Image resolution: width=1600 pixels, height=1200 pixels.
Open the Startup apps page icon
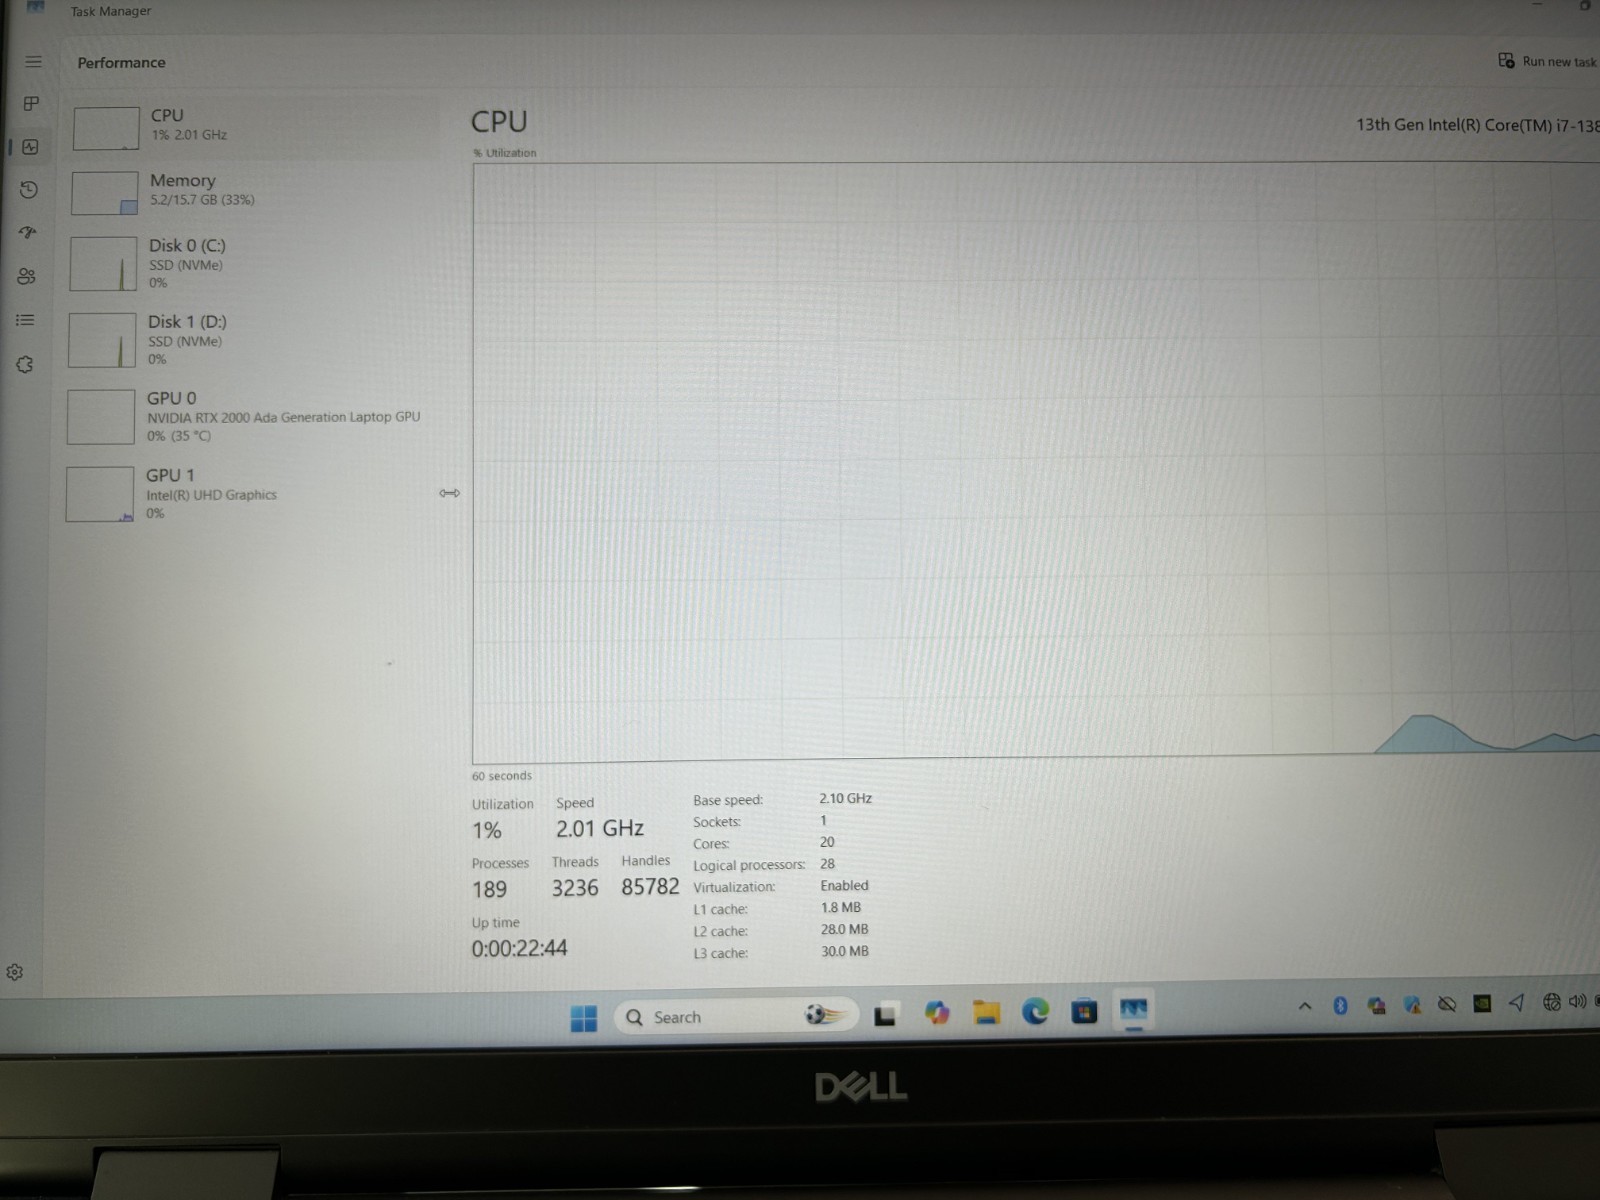[x=28, y=233]
